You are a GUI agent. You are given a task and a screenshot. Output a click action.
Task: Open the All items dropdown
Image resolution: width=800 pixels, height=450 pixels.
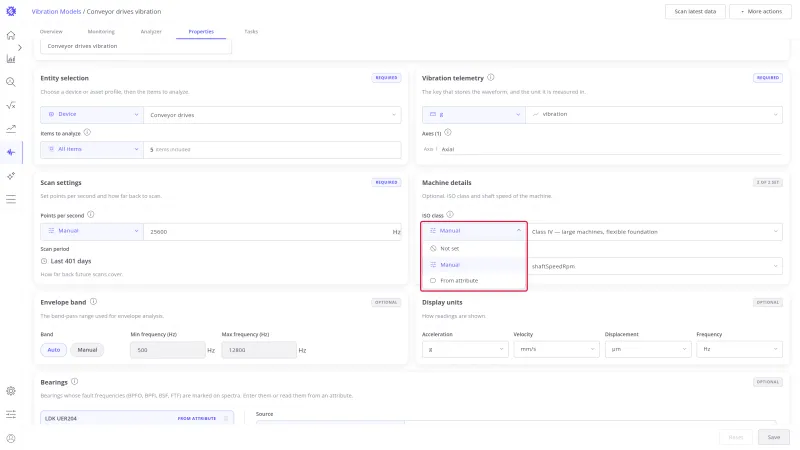[92, 149]
